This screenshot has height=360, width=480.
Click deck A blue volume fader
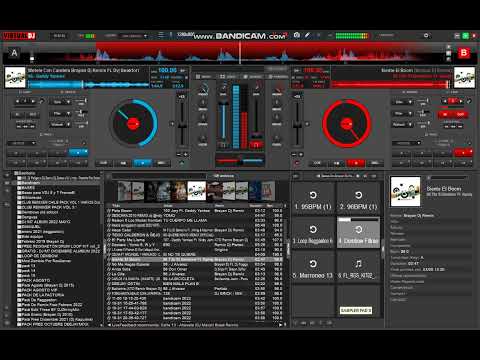pos(224,120)
